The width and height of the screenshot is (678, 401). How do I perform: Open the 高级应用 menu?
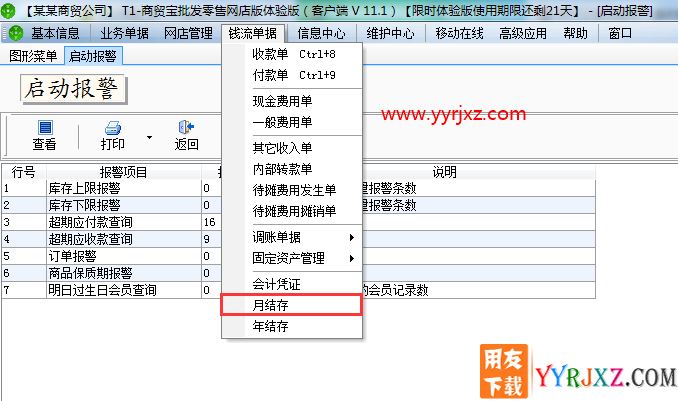pos(523,33)
